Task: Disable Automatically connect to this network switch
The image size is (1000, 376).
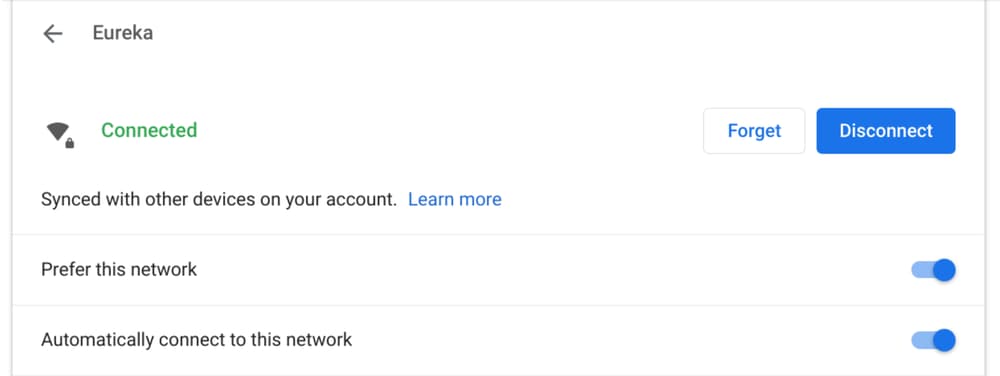Action: pyautogui.click(x=933, y=340)
